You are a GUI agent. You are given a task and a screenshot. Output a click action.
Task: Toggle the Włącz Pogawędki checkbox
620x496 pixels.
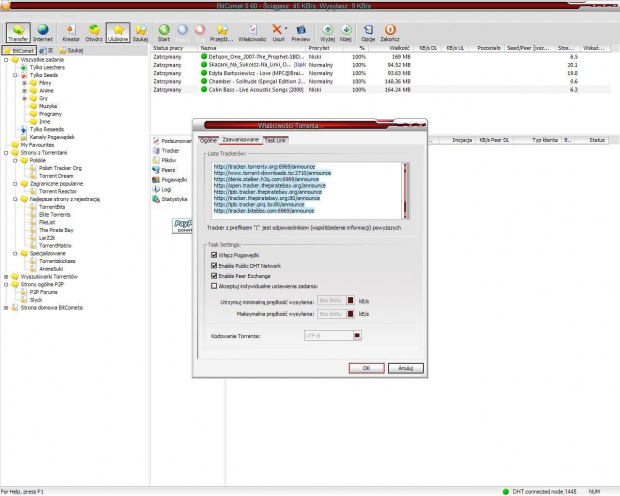pyautogui.click(x=214, y=255)
